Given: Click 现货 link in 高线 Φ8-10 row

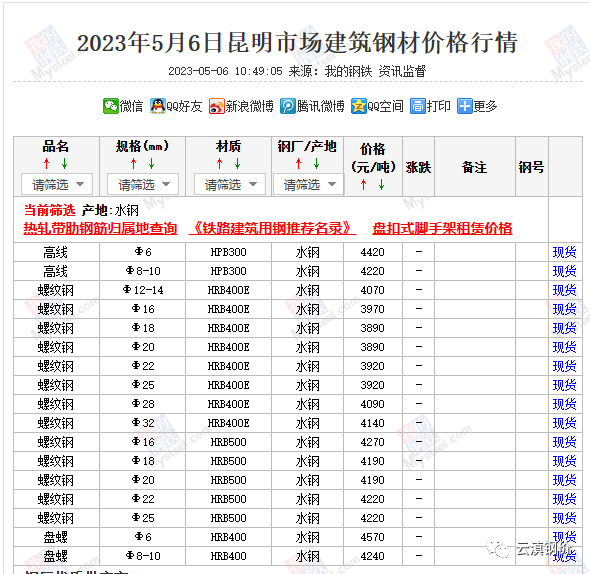Looking at the screenshot, I should point(564,271).
